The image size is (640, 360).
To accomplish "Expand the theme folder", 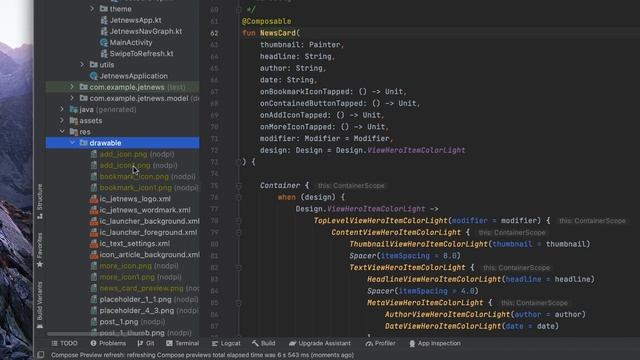I will coord(92,9).
